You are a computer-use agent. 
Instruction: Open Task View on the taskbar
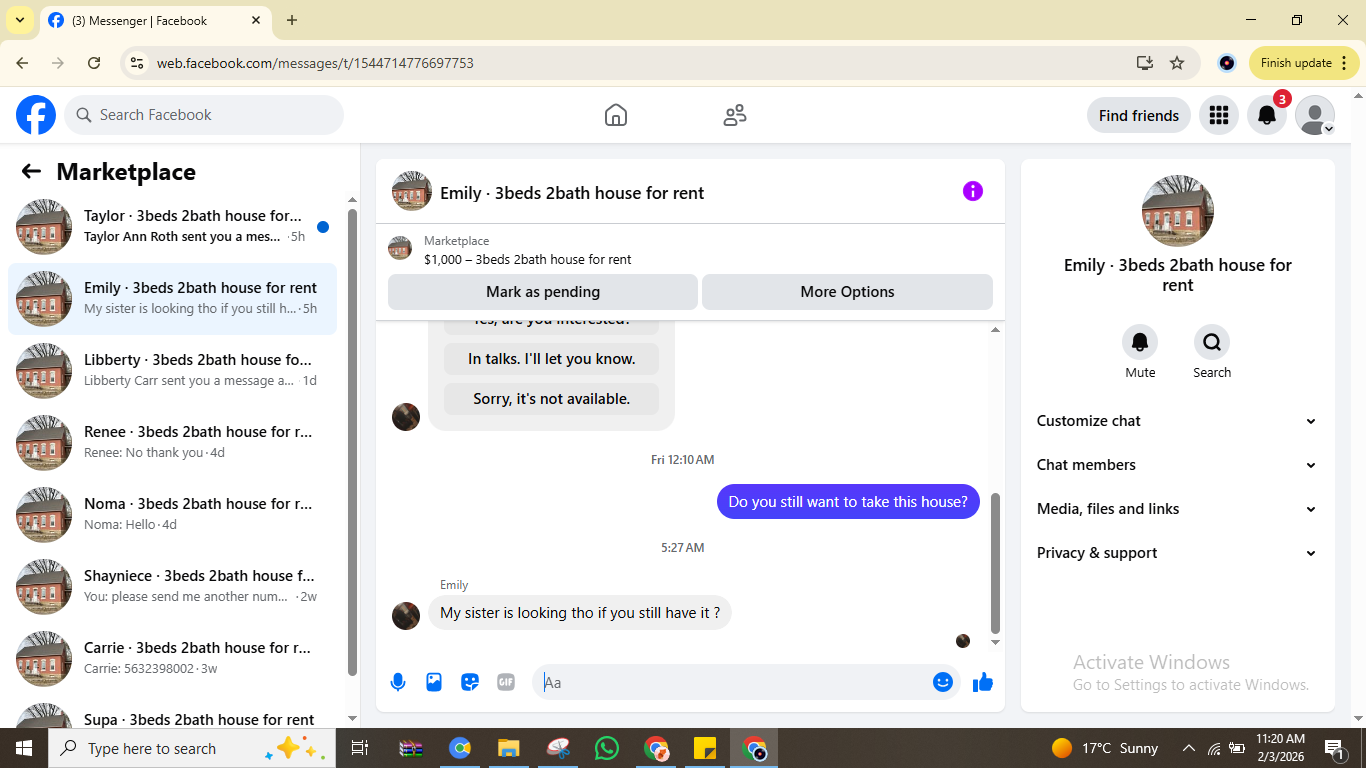click(x=360, y=748)
